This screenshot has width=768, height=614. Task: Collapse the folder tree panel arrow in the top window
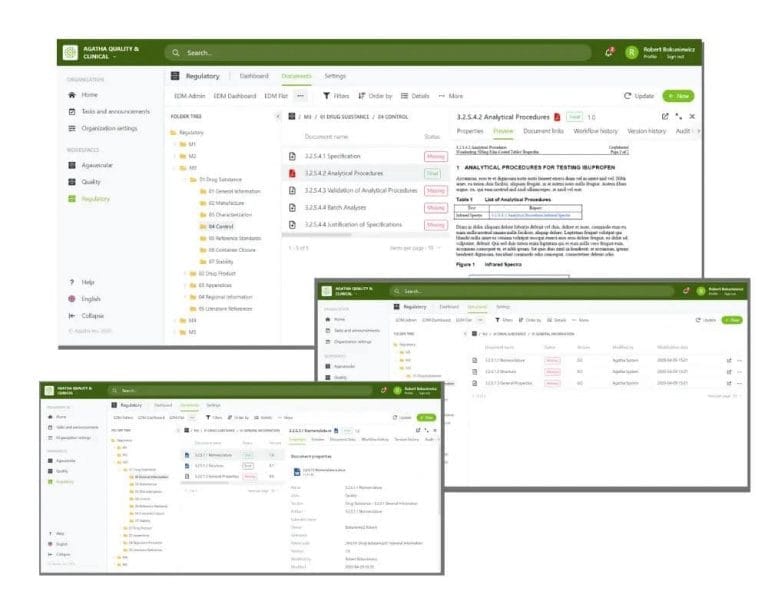pyautogui.click(x=278, y=117)
